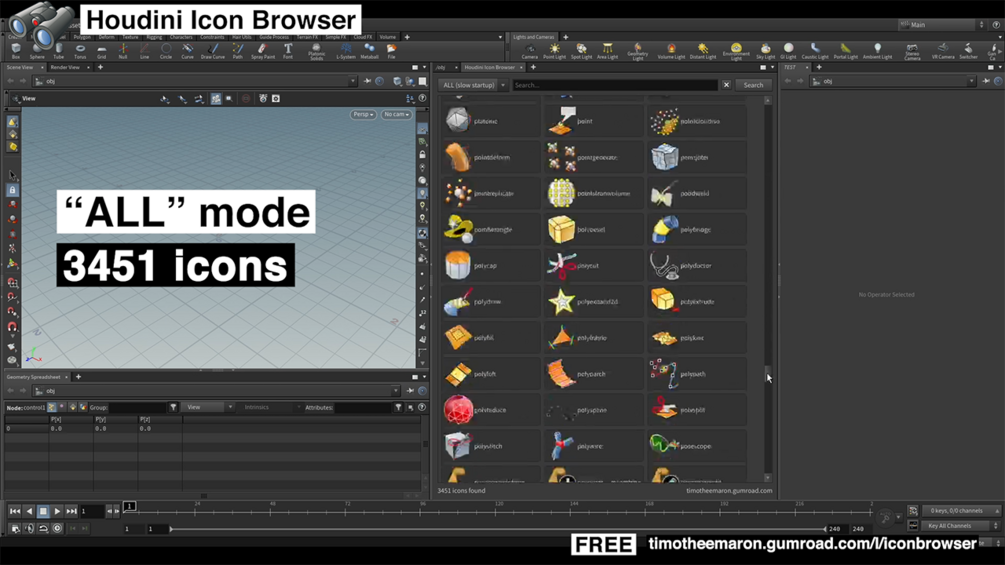Open timotheemaron.gumroad.com link in Icon Browser footer
Viewport: 1005px width, 565px height.
729,491
